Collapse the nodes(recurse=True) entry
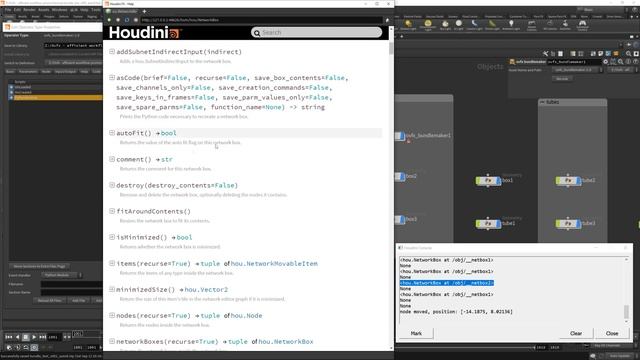 click(112, 315)
